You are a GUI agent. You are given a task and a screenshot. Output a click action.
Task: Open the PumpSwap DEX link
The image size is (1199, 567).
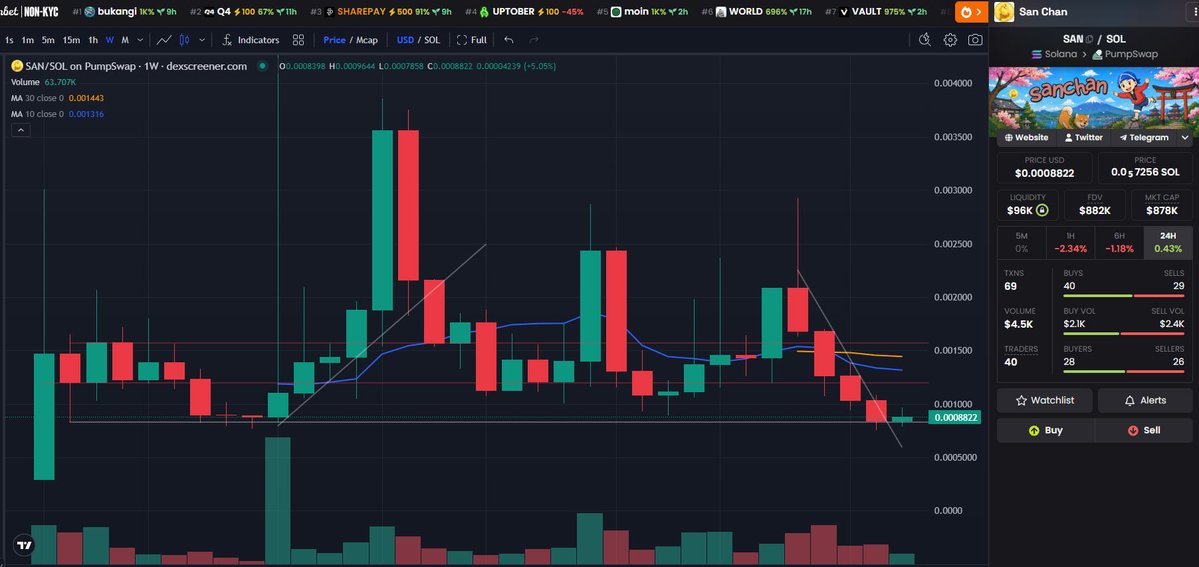(x=1125, y=54)
